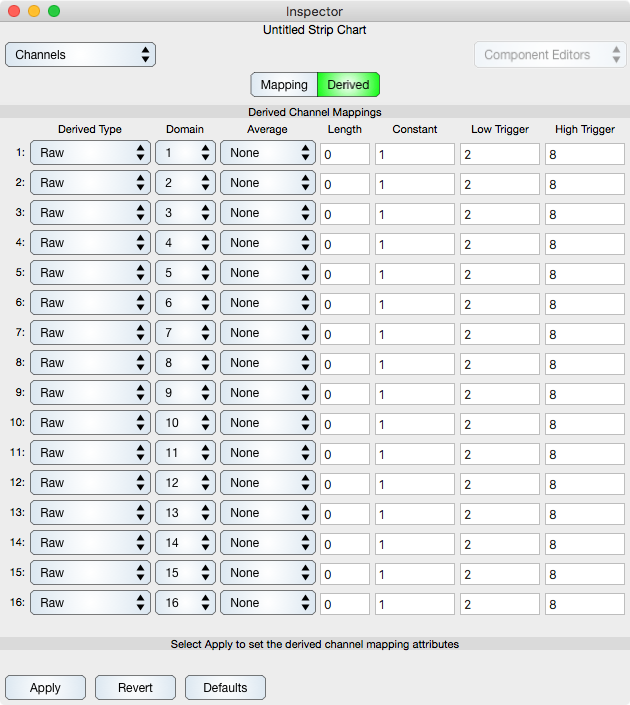Click Constant field for channel 6

point(415,304)
